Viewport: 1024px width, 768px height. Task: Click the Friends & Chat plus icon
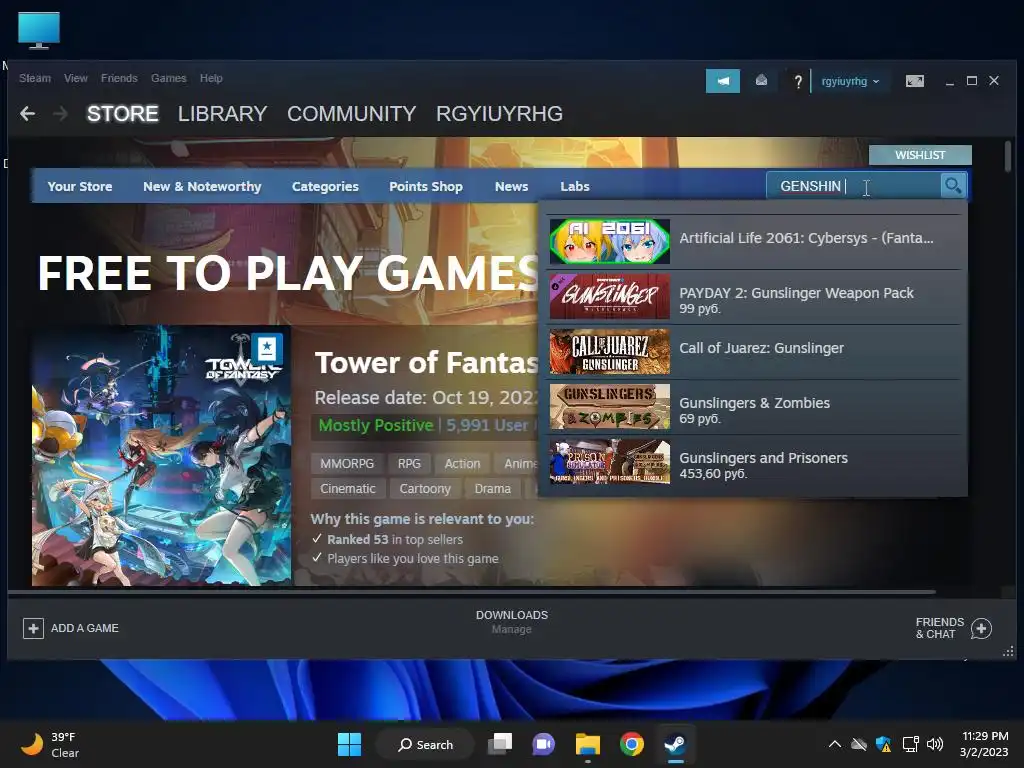tap(981, 628)
